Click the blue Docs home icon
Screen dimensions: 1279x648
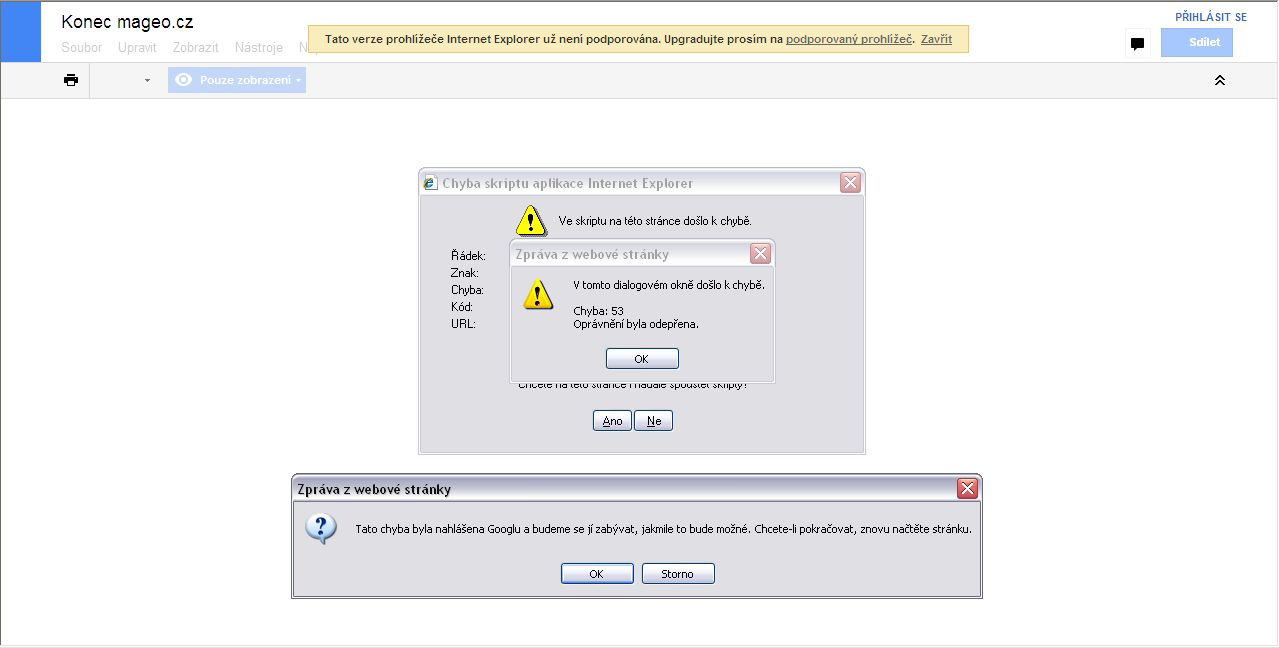point(20,32)
